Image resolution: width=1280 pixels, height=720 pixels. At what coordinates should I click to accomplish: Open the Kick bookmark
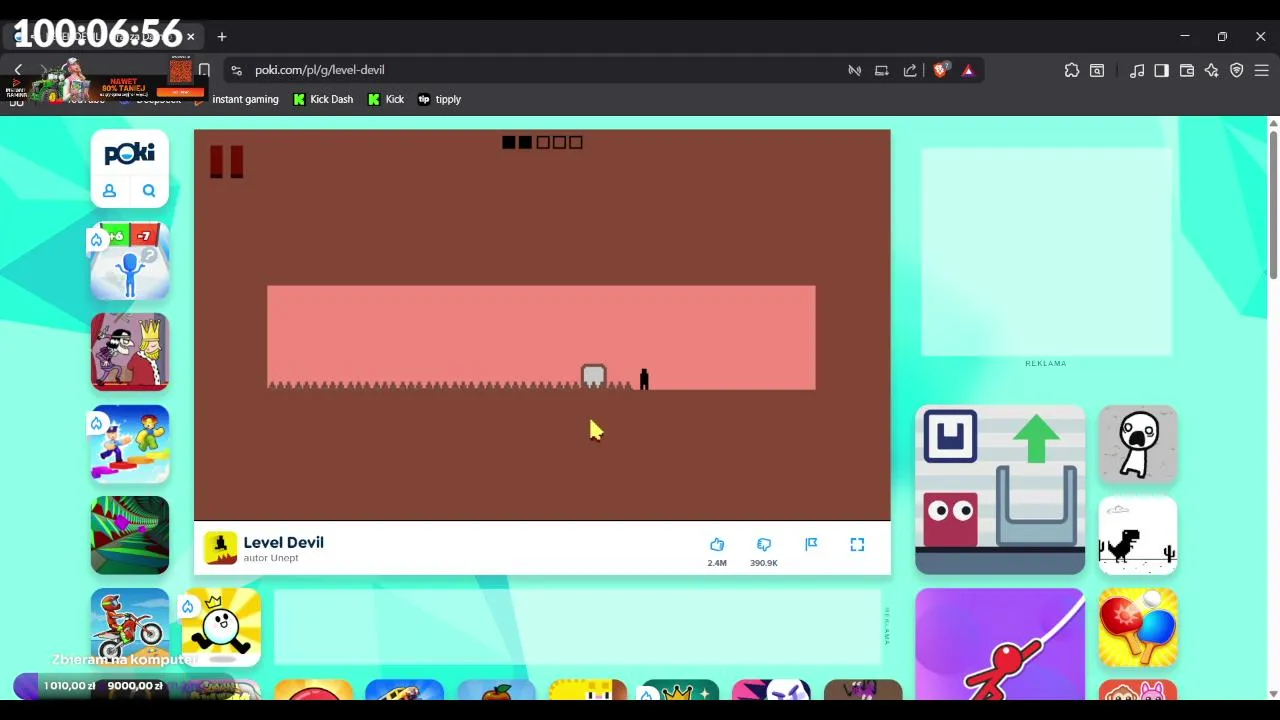386,99
